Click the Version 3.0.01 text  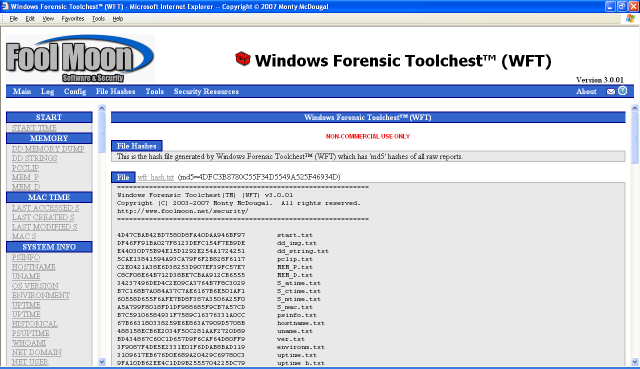click(x=600, y=80)
